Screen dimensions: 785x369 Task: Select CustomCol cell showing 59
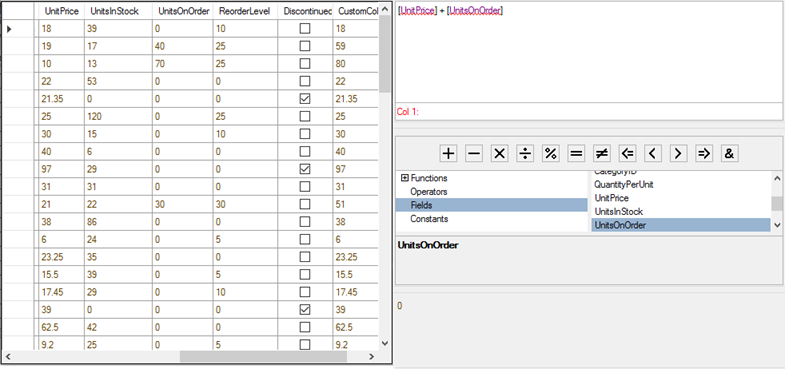tap(355, 47)
